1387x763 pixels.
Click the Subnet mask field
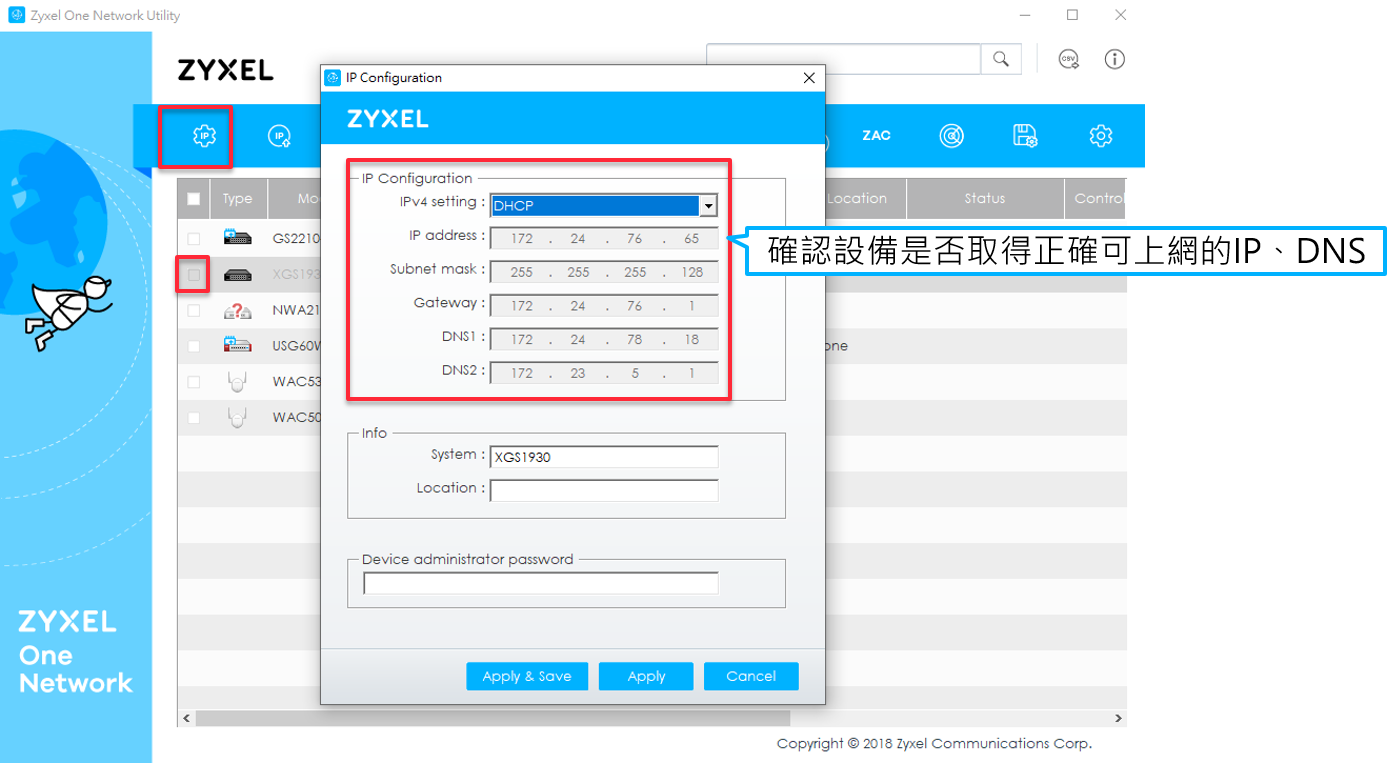click(x=604, y=272)
